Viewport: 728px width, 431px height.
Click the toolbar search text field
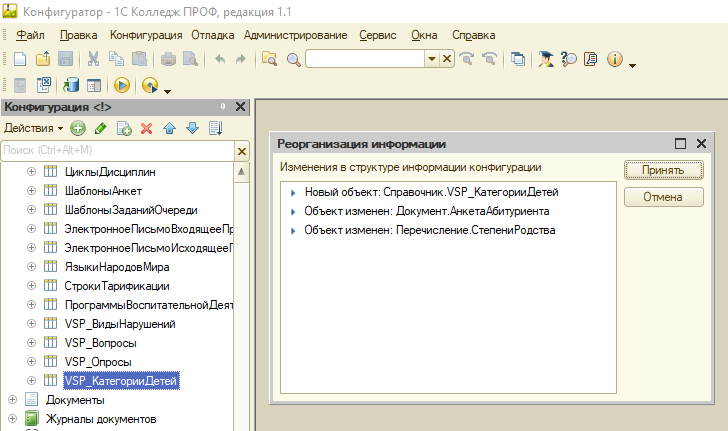(x=365, y=59)
